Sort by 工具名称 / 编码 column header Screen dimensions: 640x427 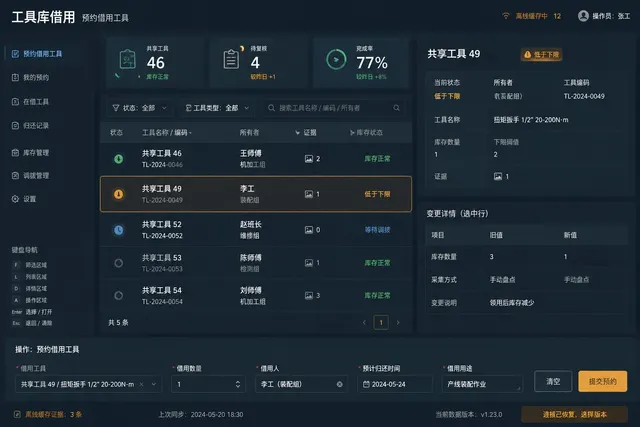167,133
